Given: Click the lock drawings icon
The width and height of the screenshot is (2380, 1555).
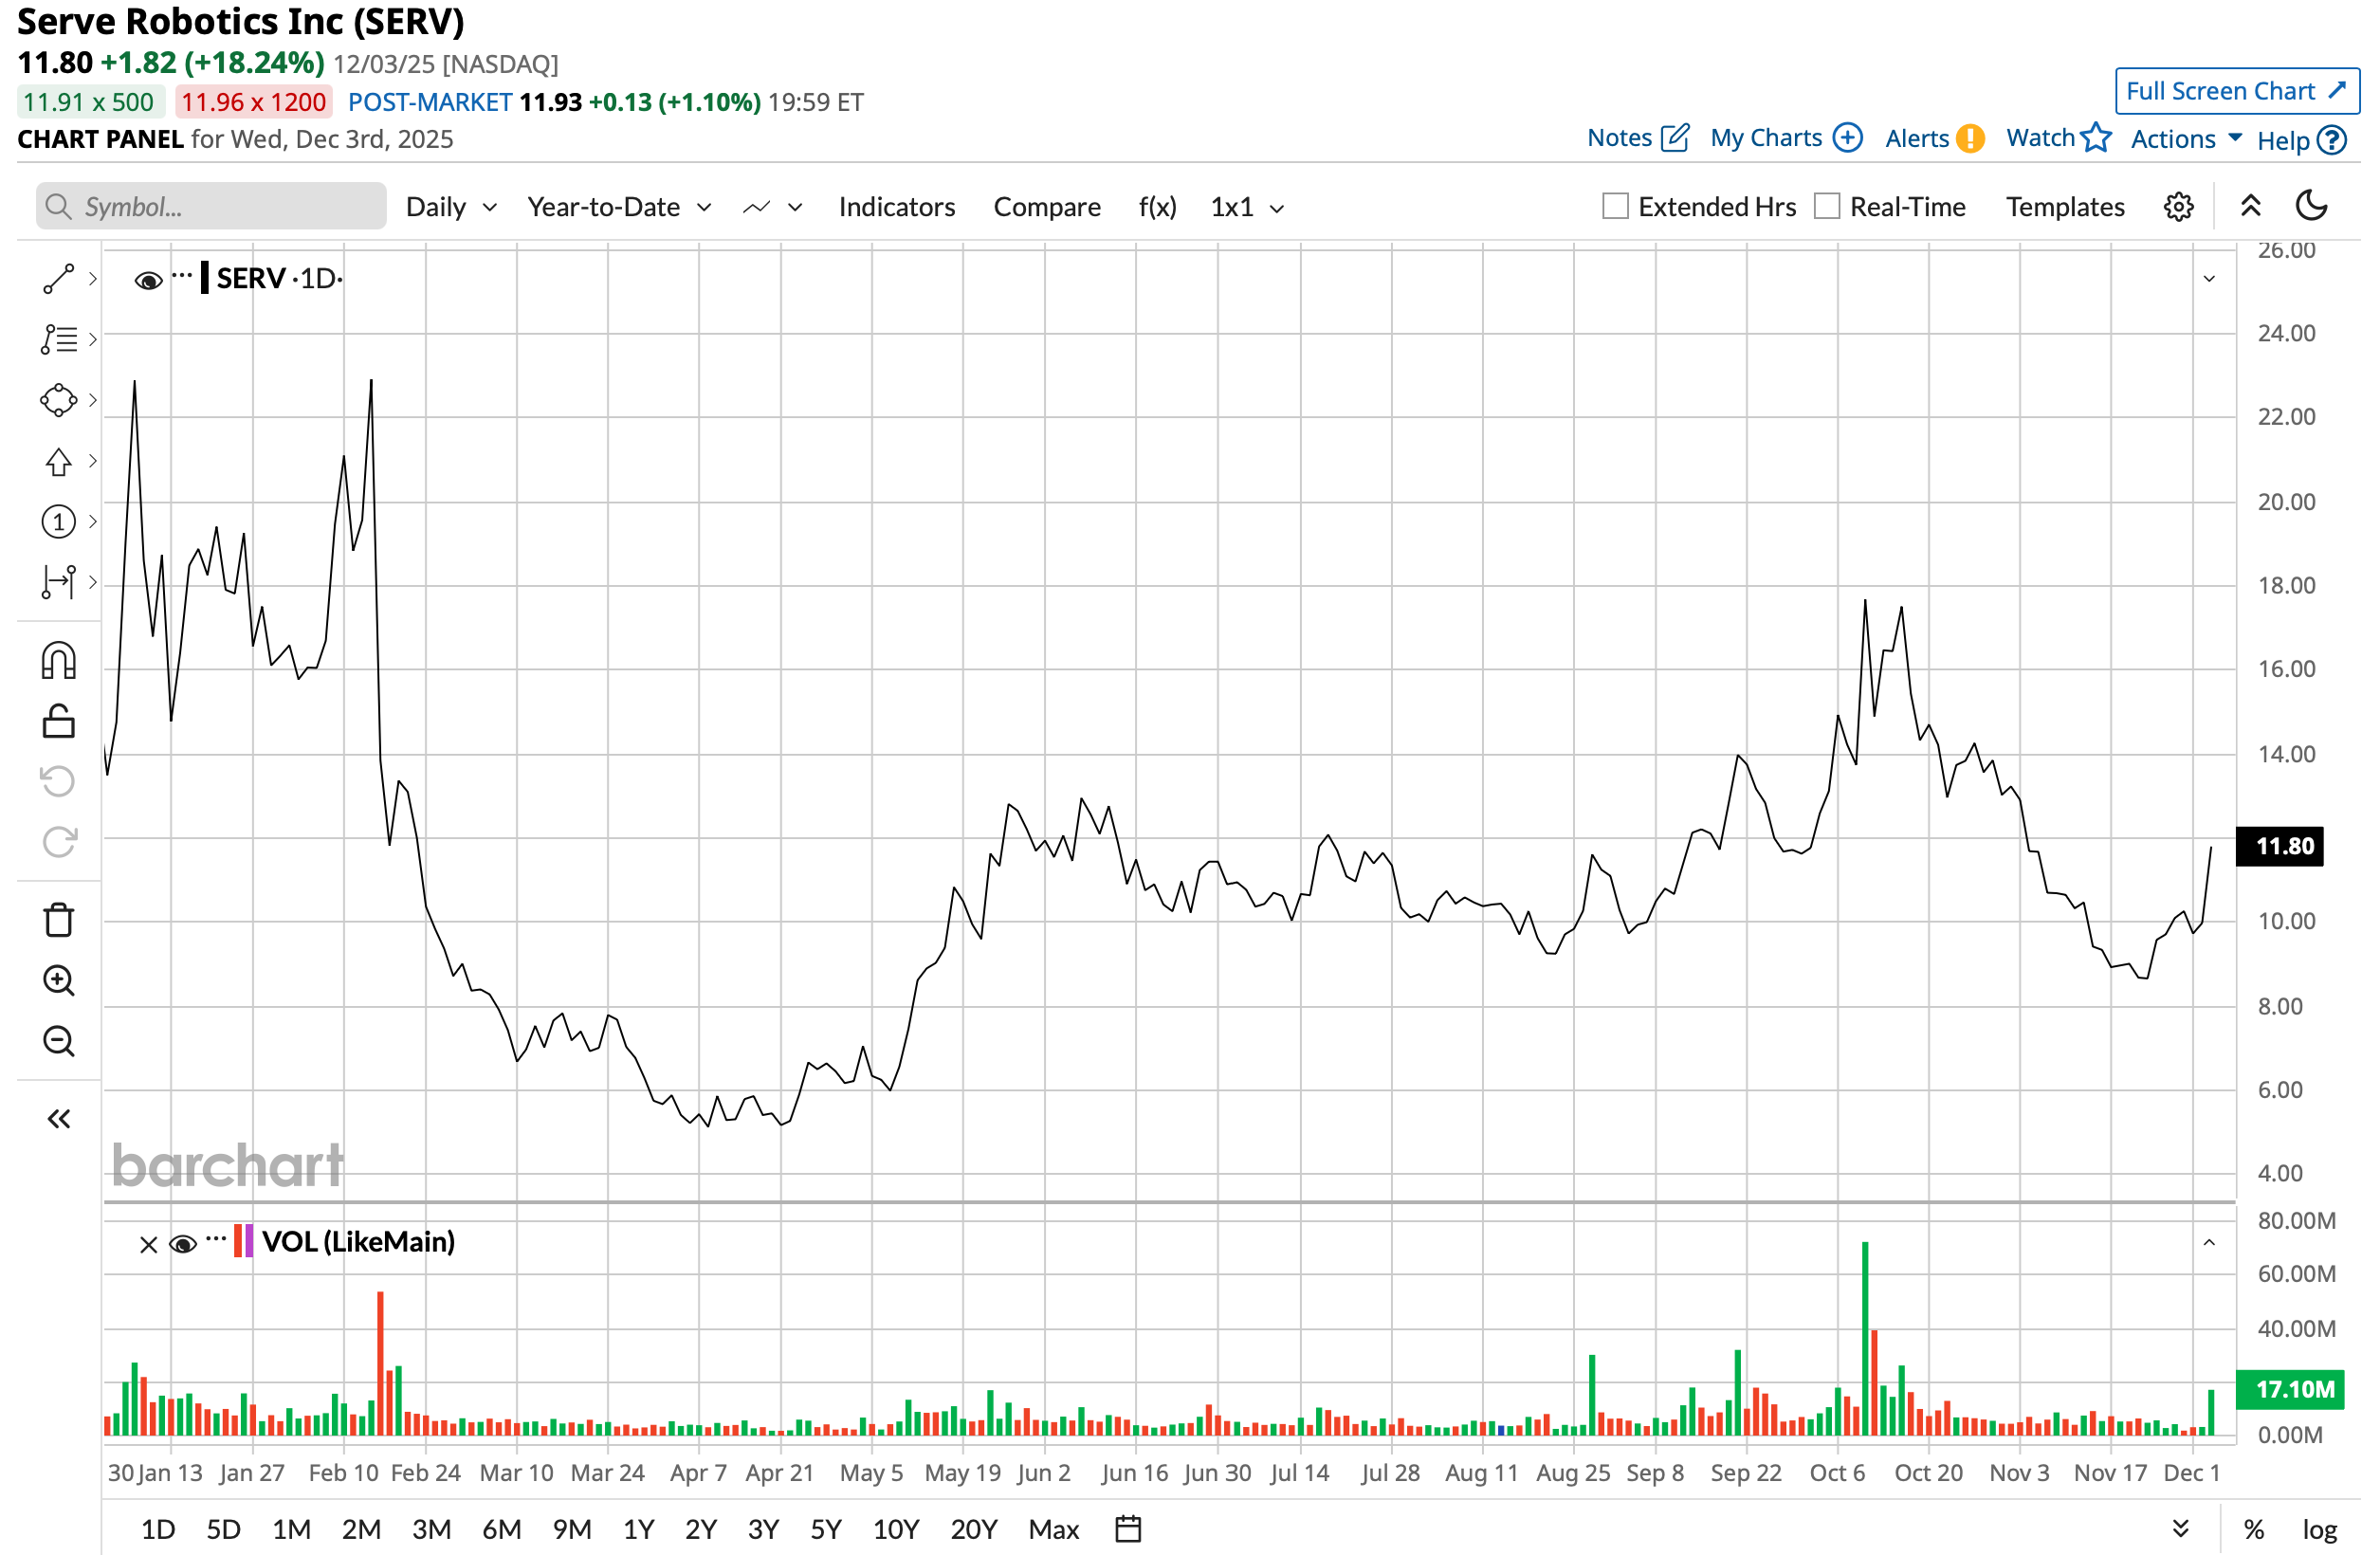Looking at the screenshot, I should pyautogui.click(x=58, y=721).
